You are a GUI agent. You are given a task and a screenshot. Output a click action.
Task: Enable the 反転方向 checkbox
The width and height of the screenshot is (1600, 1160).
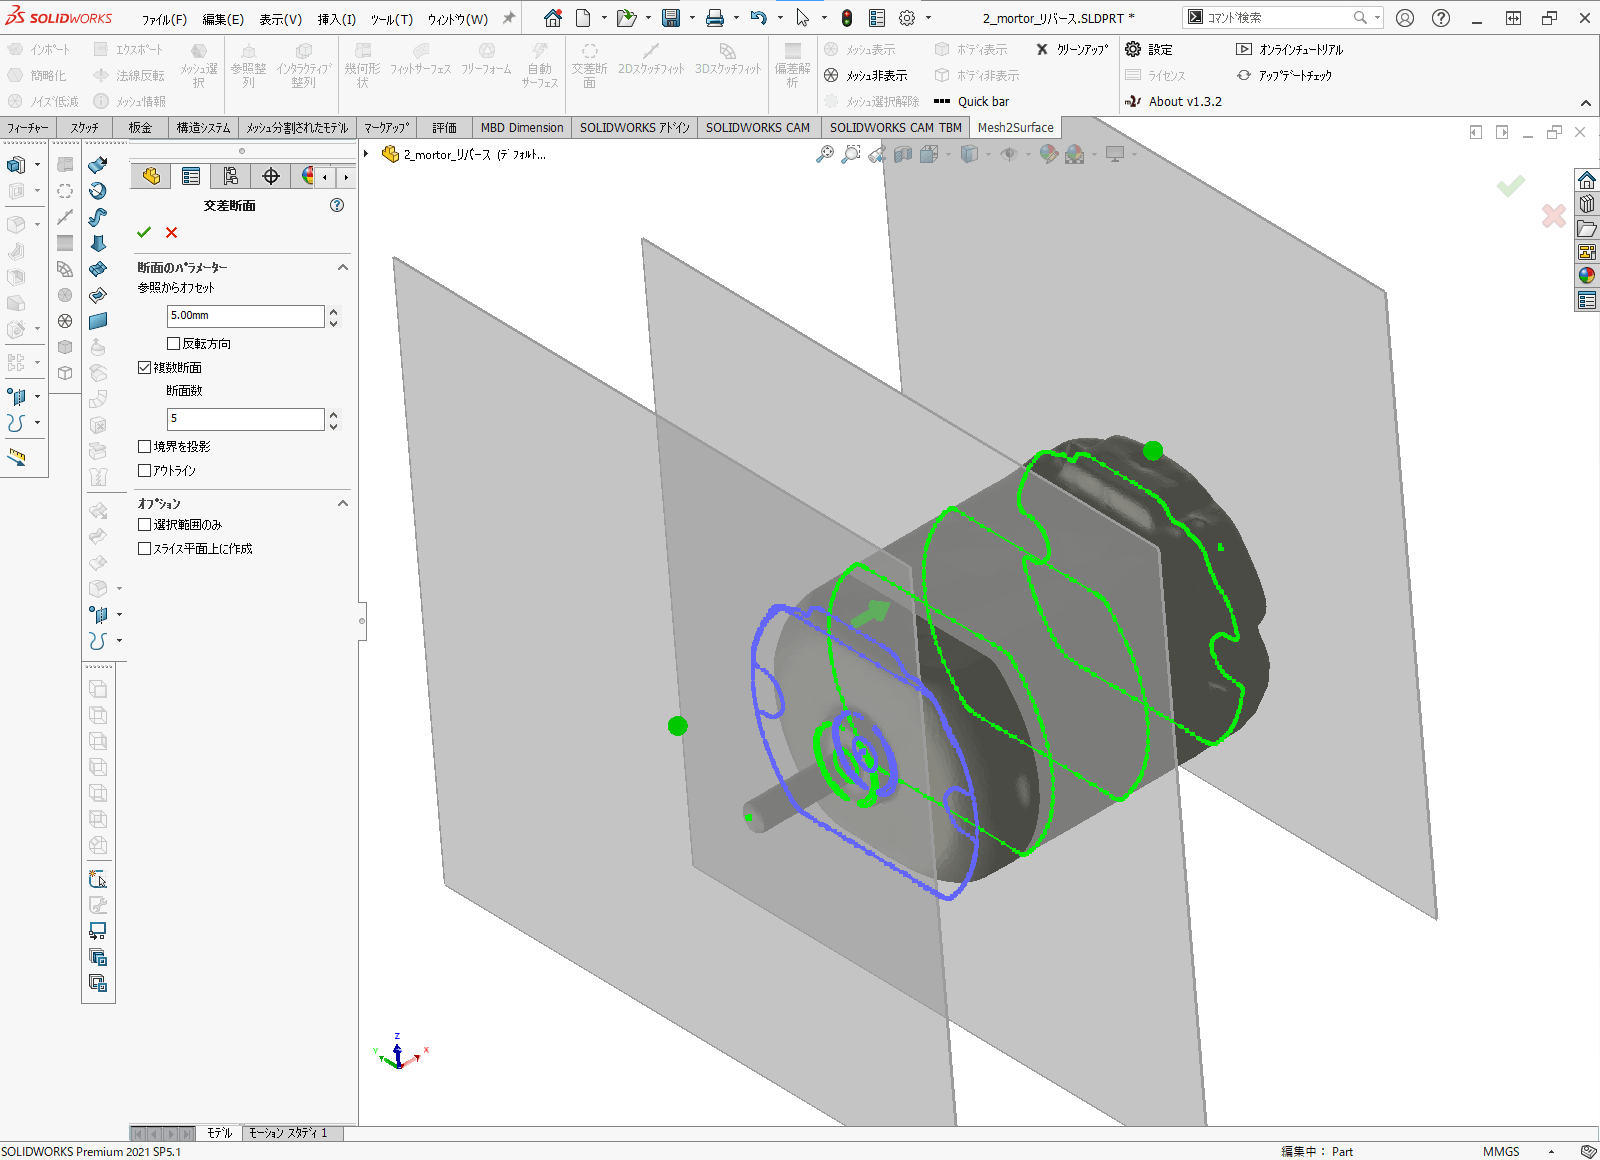pos(174,344)
